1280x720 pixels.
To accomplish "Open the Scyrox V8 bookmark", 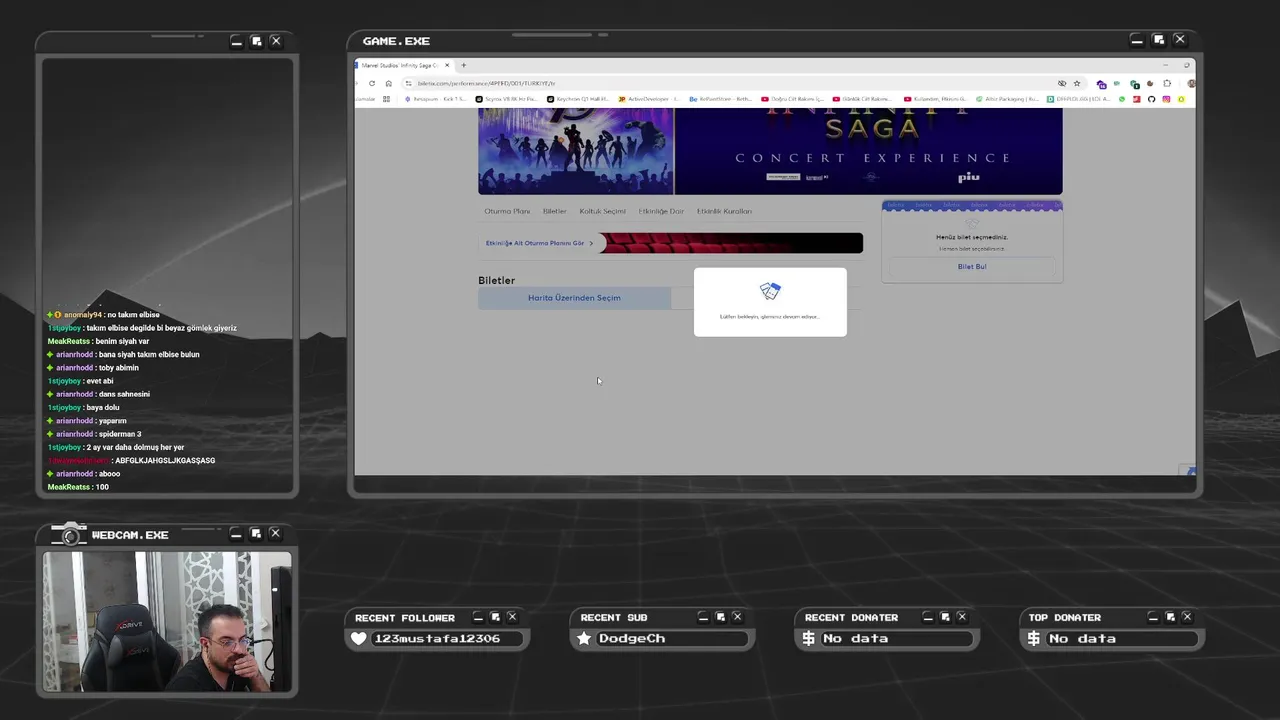I will click(x=507, y=99).
